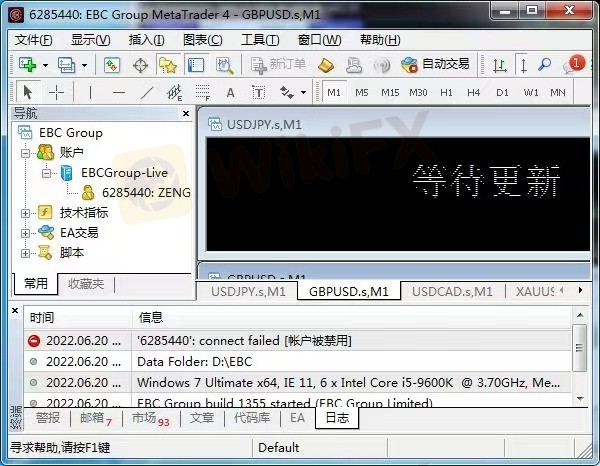
Task: Click the zoom in magnifier icon
Action: [x=545, y=65]
